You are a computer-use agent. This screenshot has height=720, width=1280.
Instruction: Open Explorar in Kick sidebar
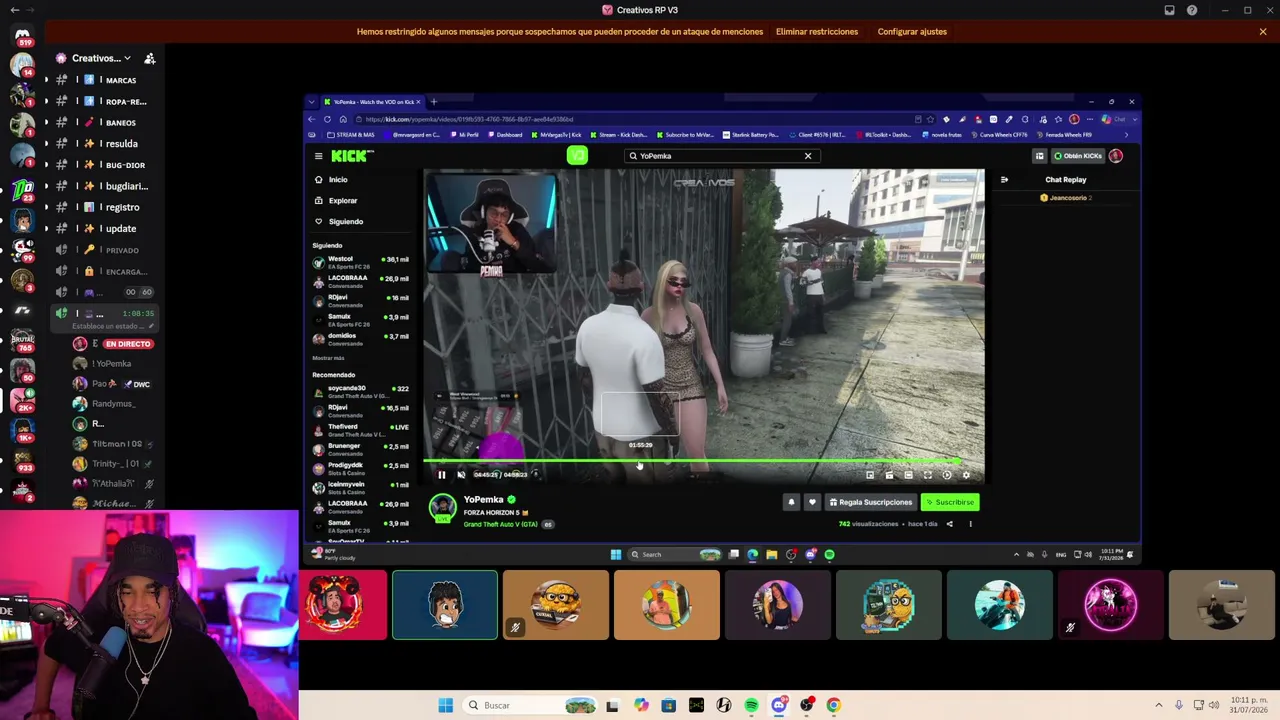coord(342,201)
